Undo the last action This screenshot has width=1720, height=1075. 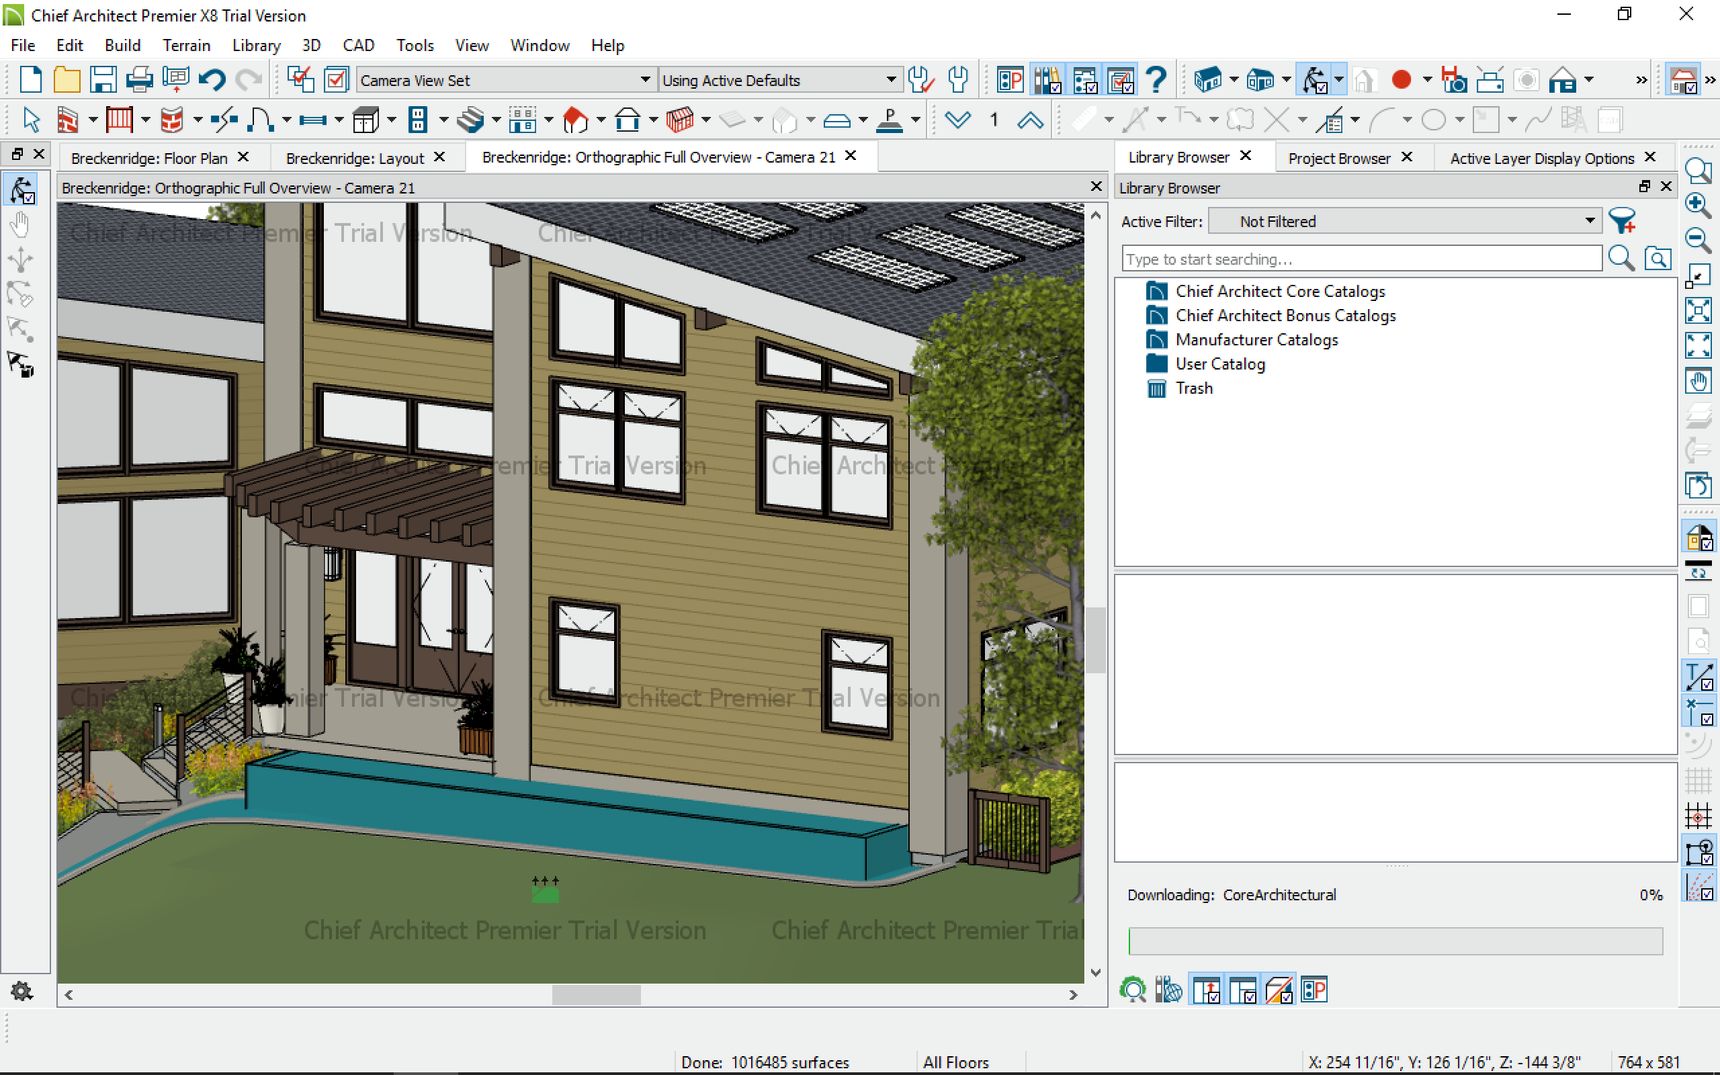(211, 79)
